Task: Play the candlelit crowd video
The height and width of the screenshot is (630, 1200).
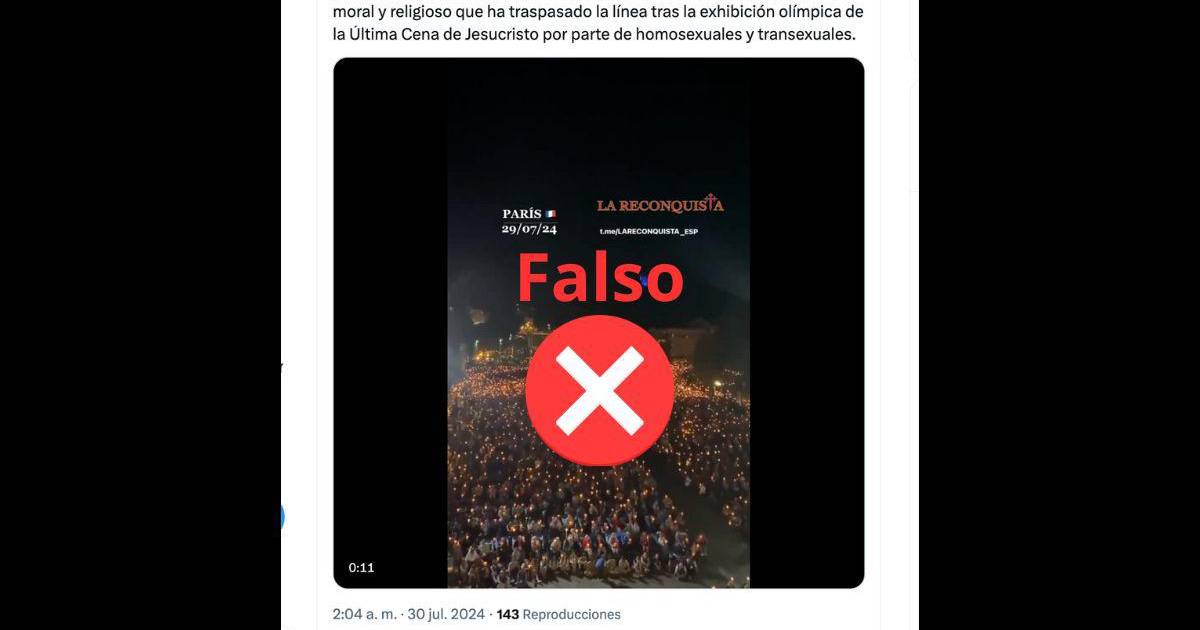Action: pos(599,323)
